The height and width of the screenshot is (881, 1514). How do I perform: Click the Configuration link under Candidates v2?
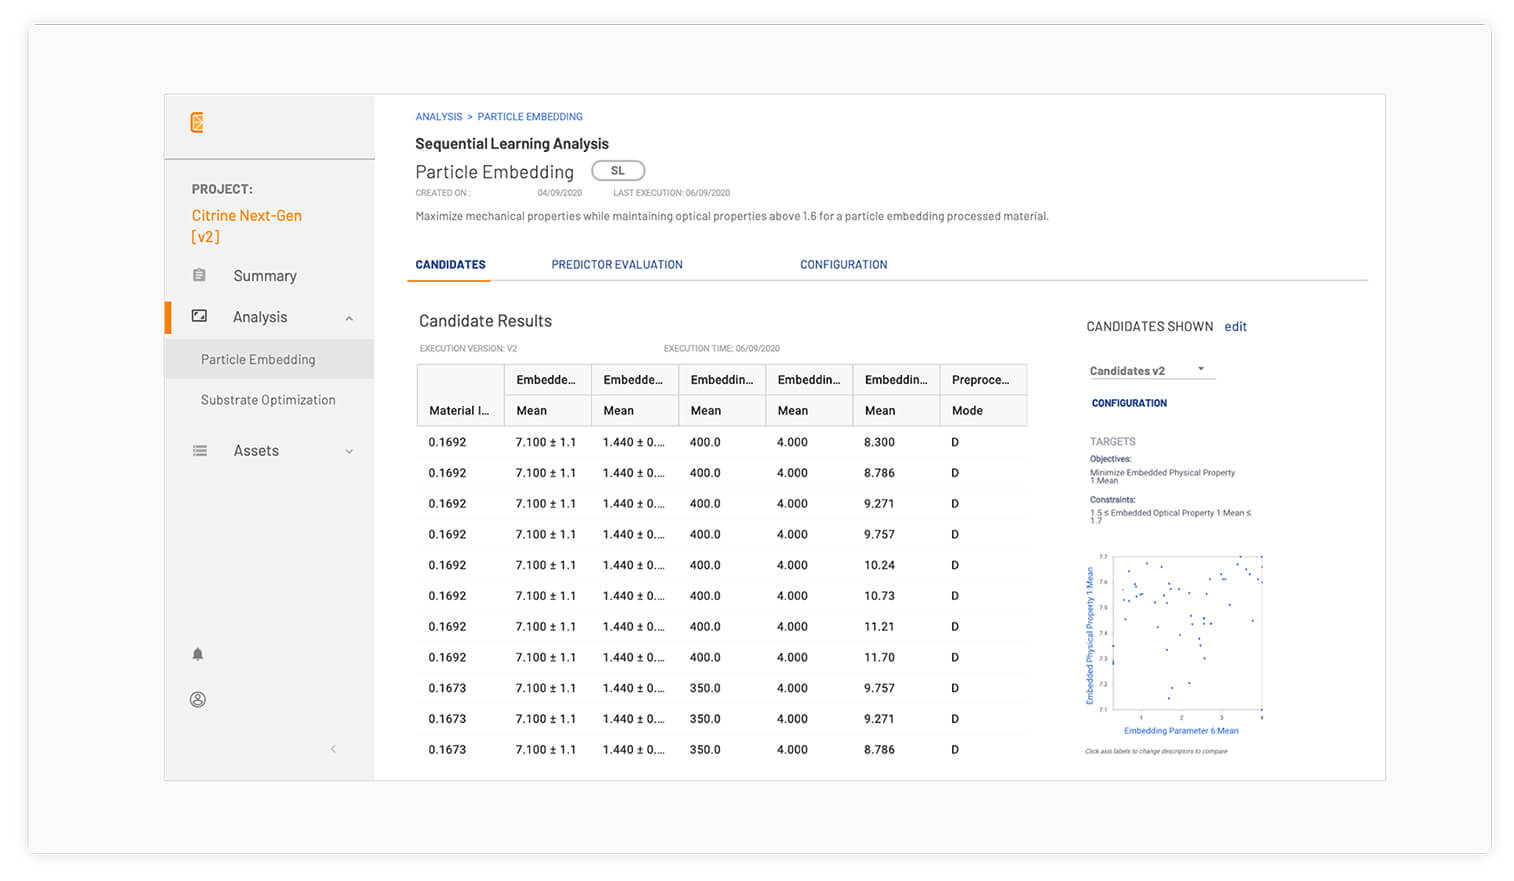[x=1129, y=403]
